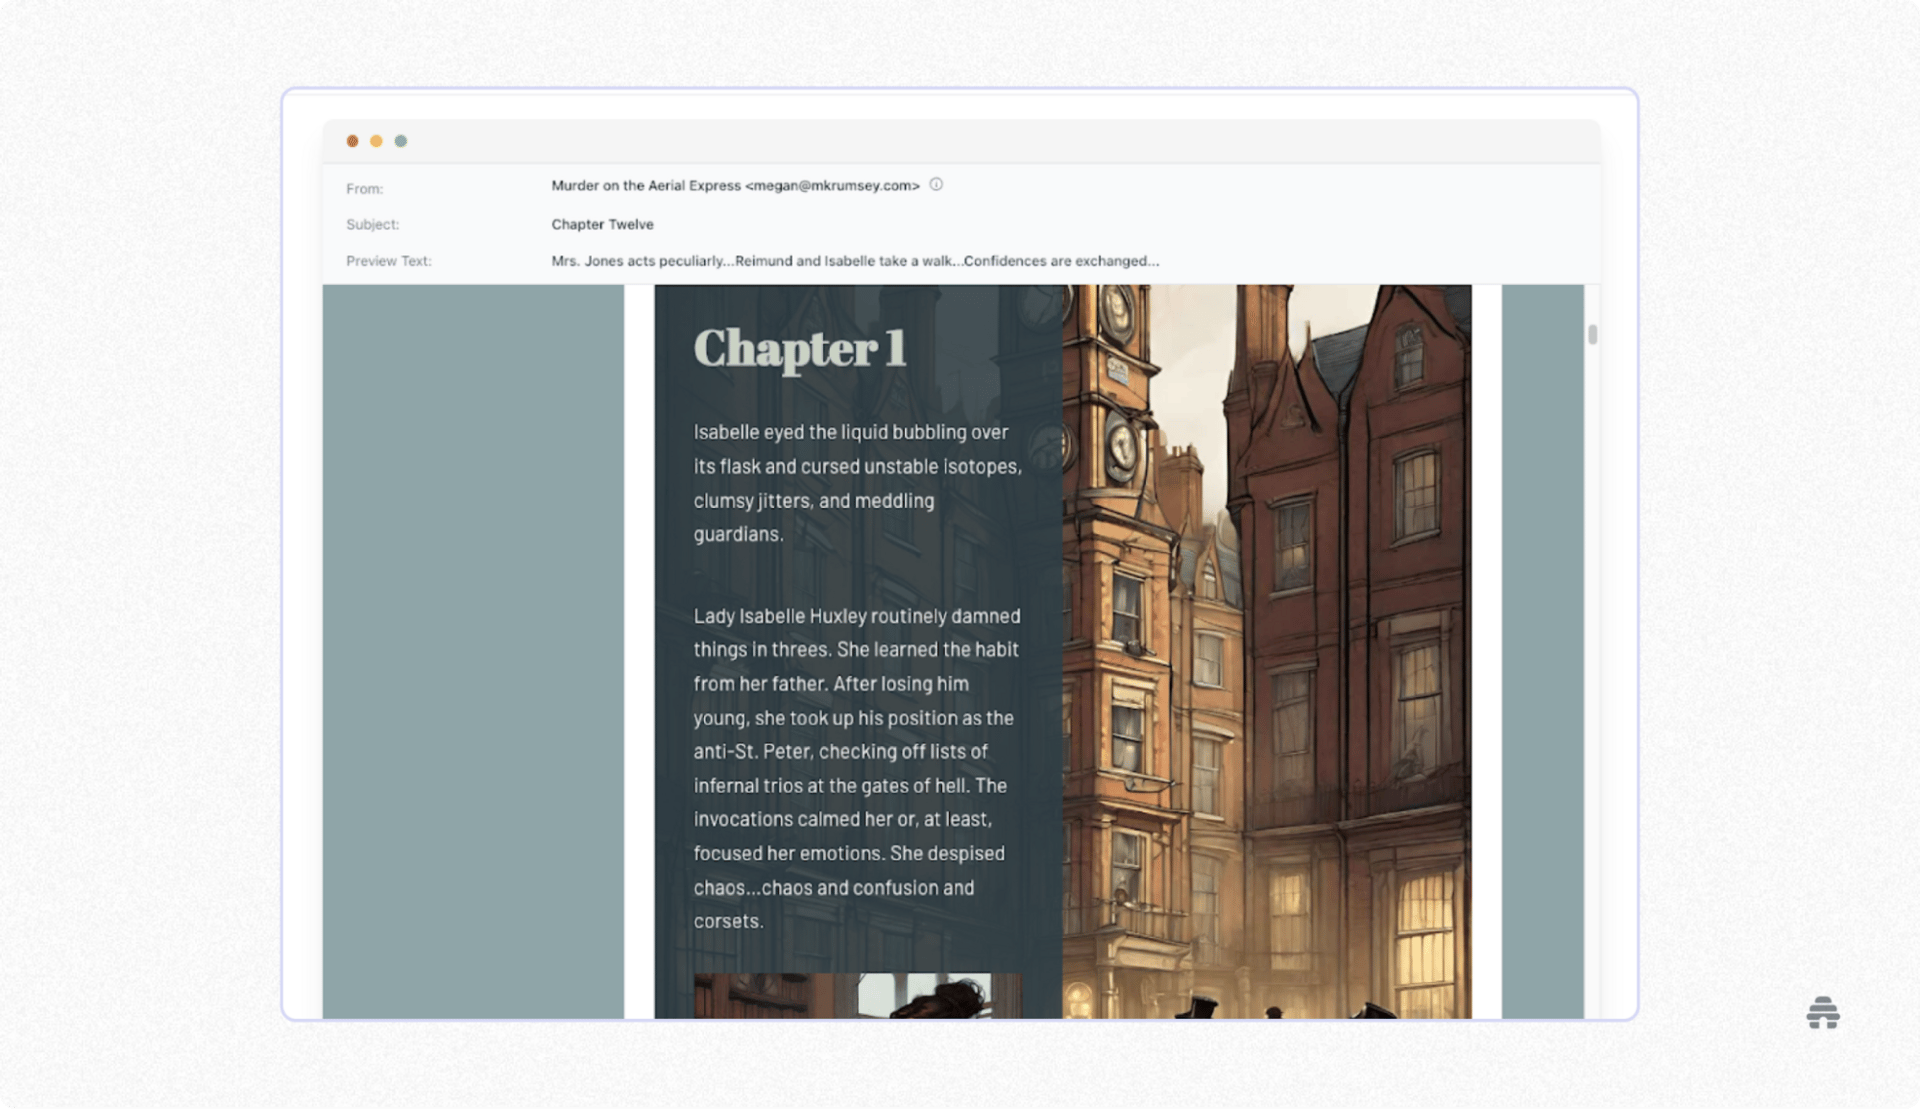Image resolution: width=1920 pixels, height=1109 pixels.
Task: Click the leftmost window control dot
Action: click(352, 141)
